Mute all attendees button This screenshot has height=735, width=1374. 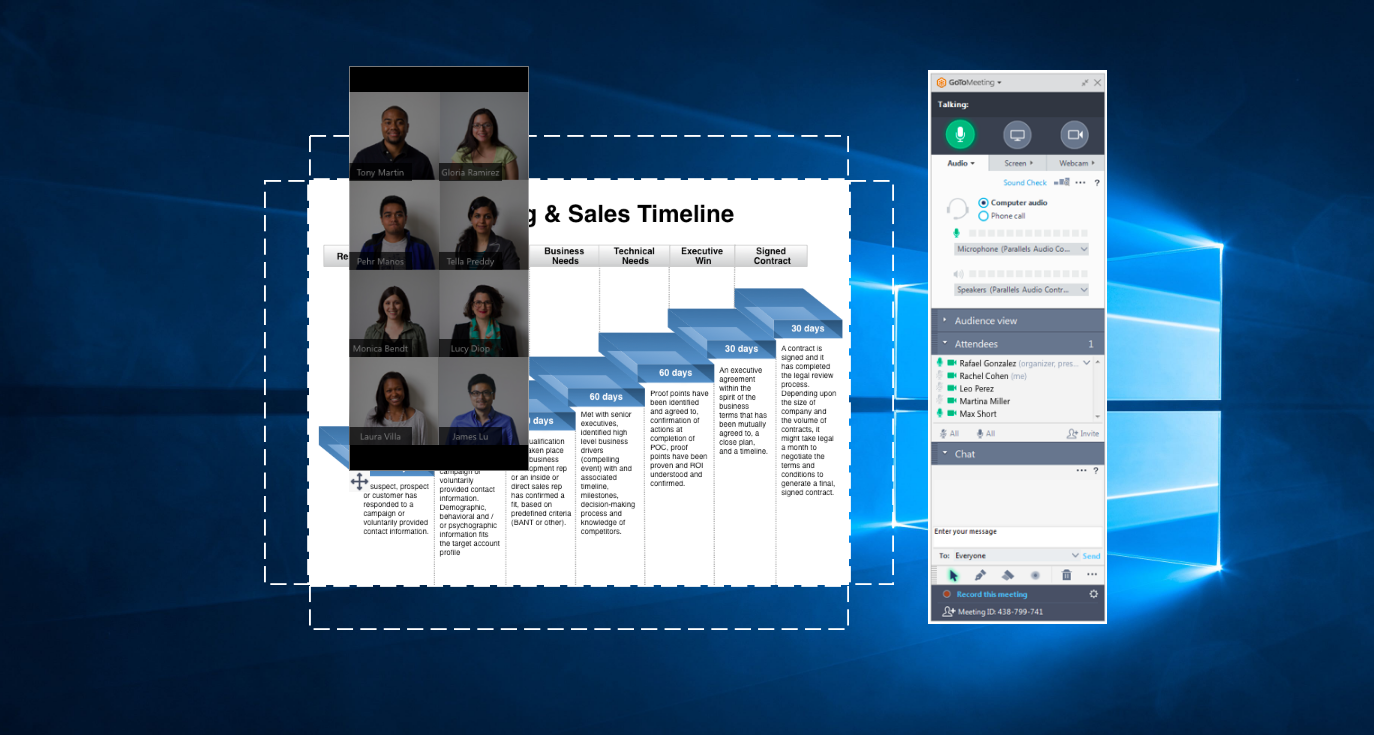click(x=949, y=433)
